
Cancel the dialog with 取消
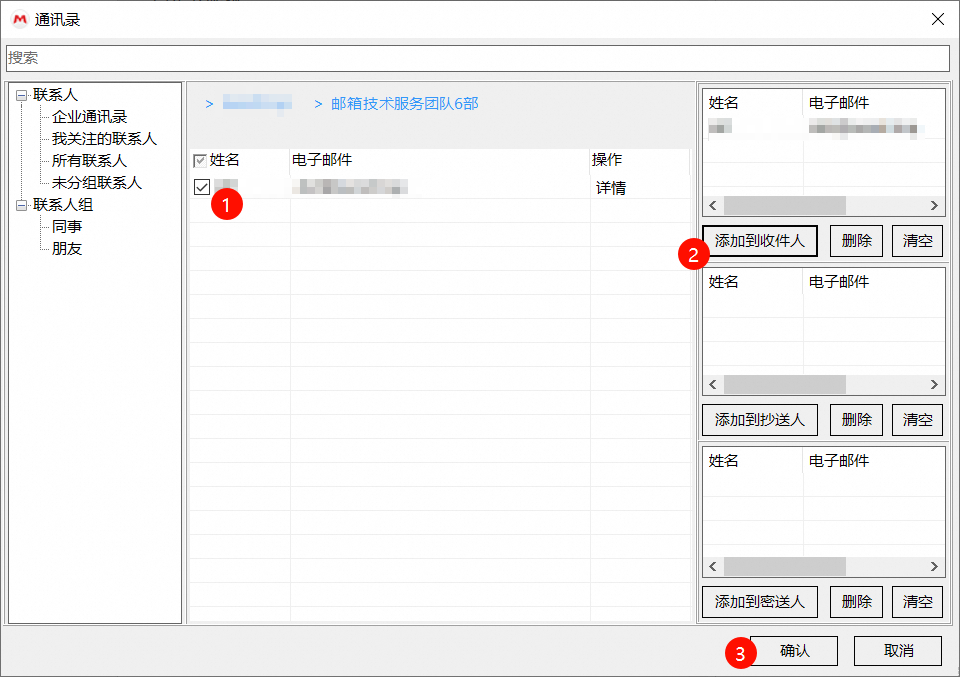click(x=898, y=651)
